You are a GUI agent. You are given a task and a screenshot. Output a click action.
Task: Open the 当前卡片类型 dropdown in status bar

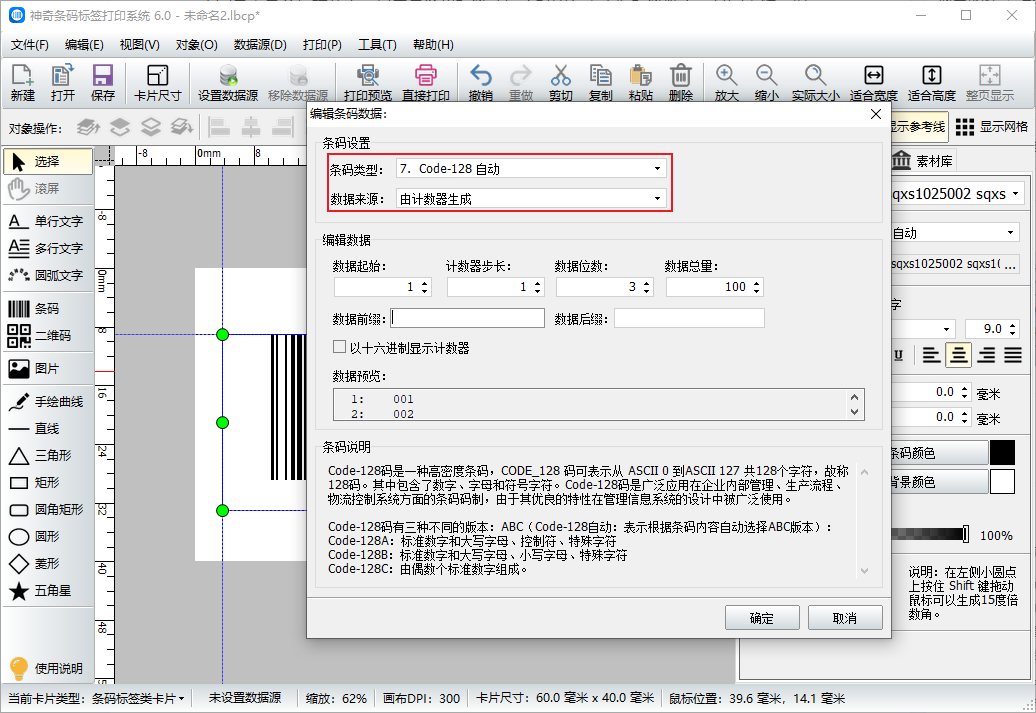(137, 698)
